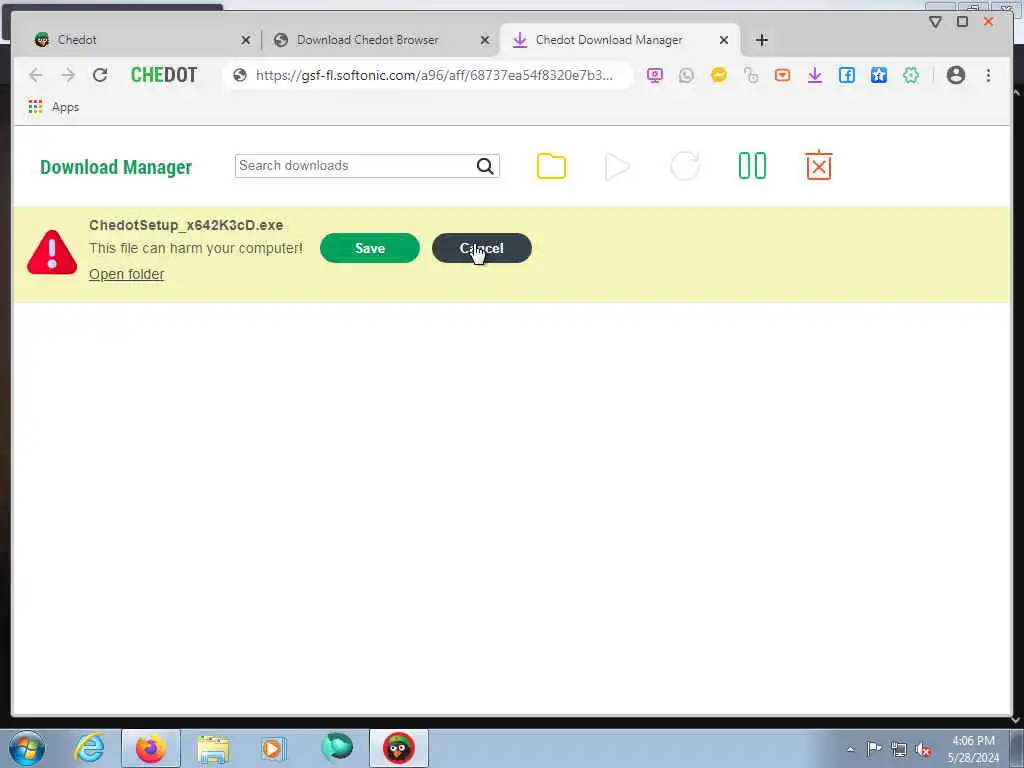
Task: Open the Action Center flag tray icon
Action: click(874, 749)
